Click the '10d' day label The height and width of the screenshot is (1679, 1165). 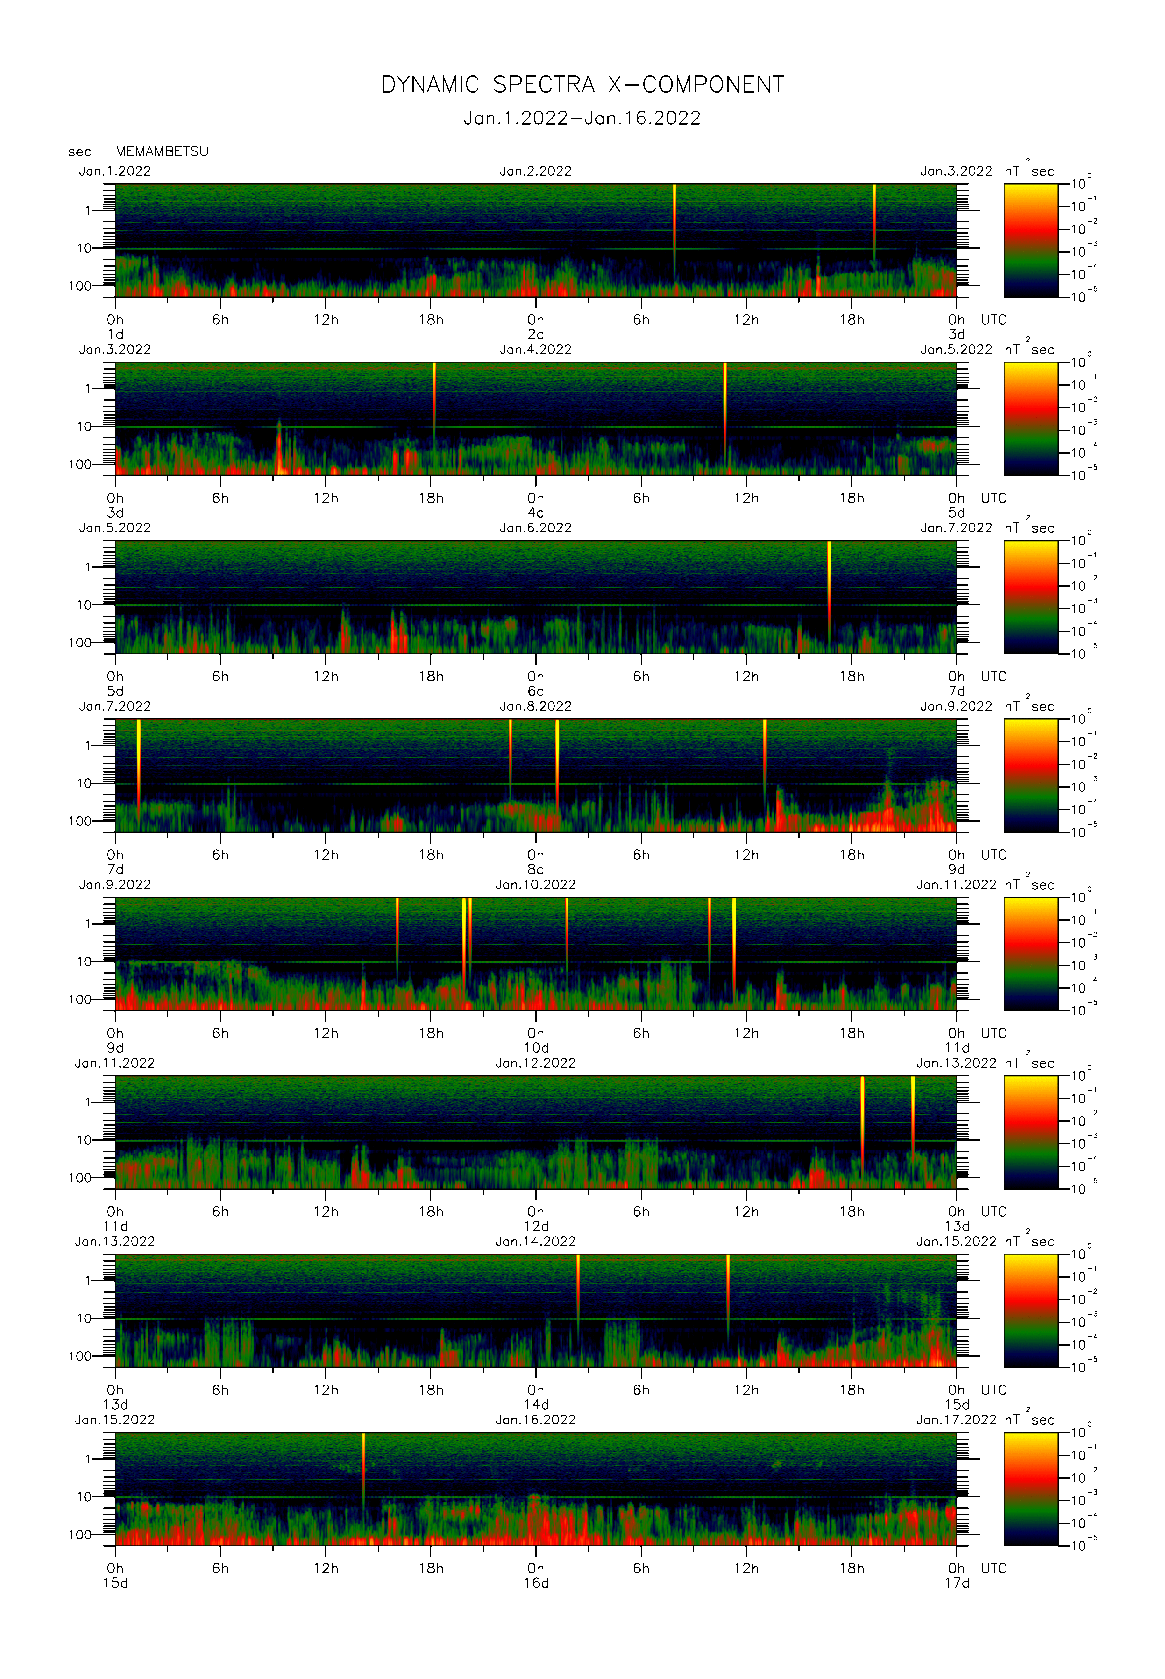tap(536, 1047)
